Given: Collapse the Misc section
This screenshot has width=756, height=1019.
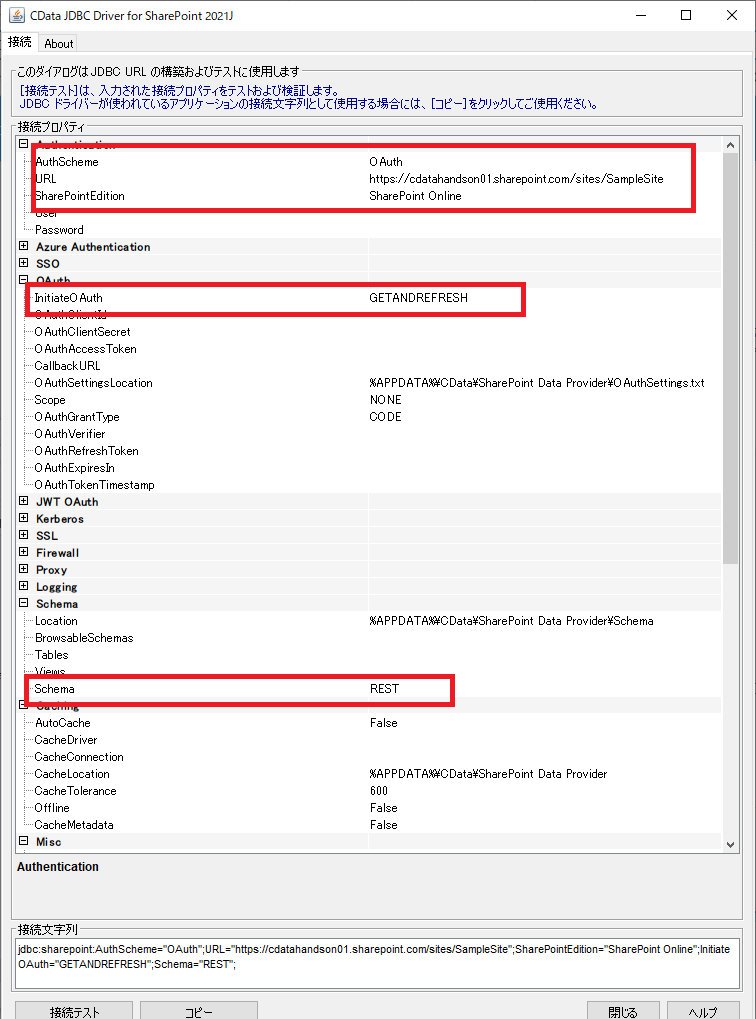Looking at the screenshot, I should (x=23, y=841).
